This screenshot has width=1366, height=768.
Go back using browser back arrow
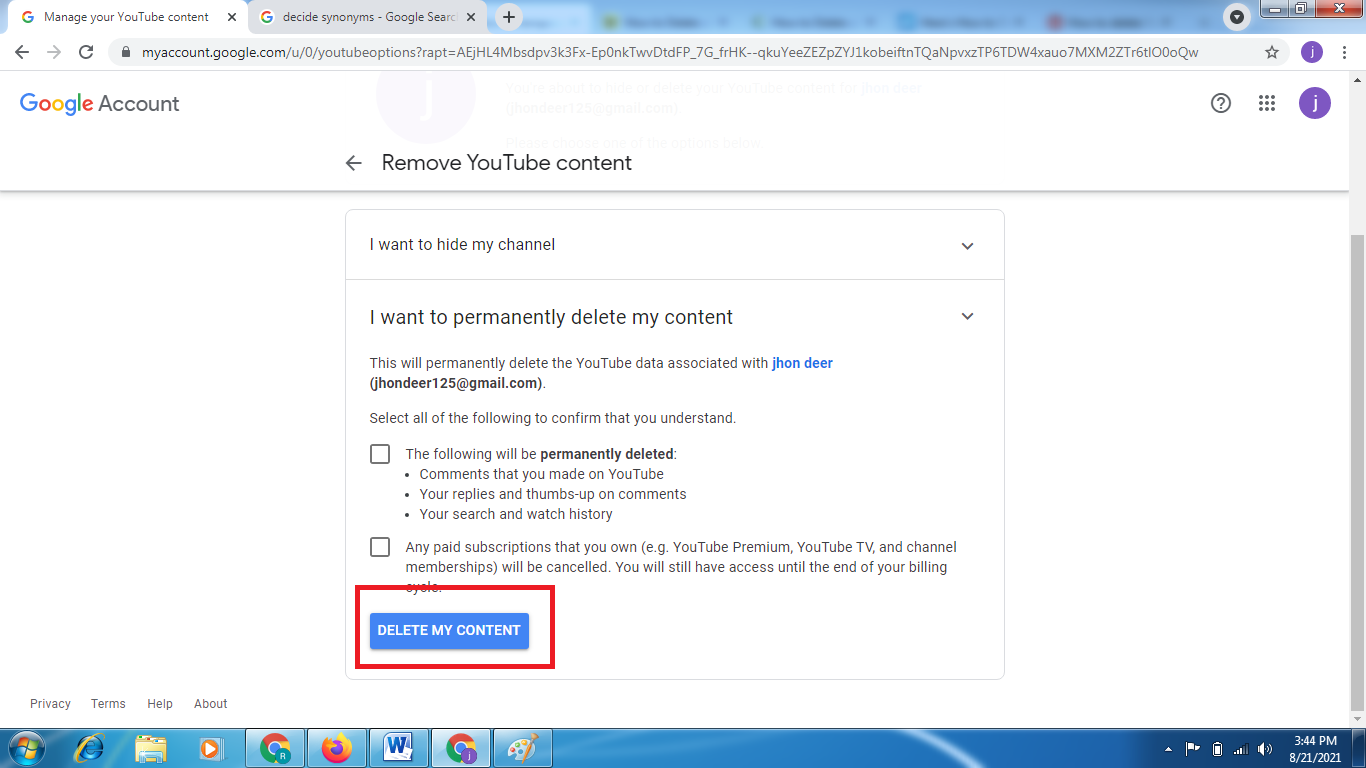tap(22, 52)
